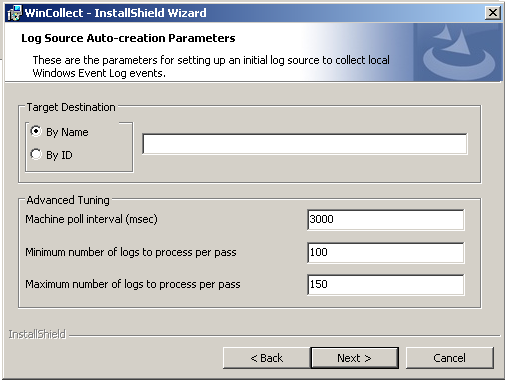The image size is (505, 381).
Task: Click the Advanced Tuning group heading
Action: pos(68,200)
